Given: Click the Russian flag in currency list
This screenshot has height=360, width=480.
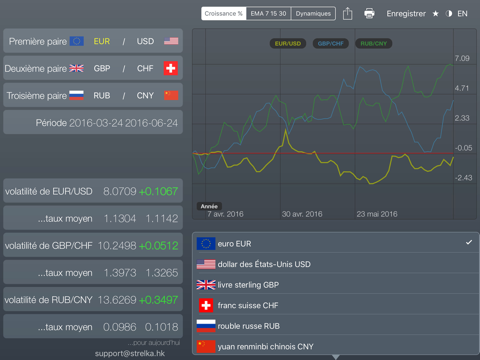Looking at the screenshot, I should 206,326.
